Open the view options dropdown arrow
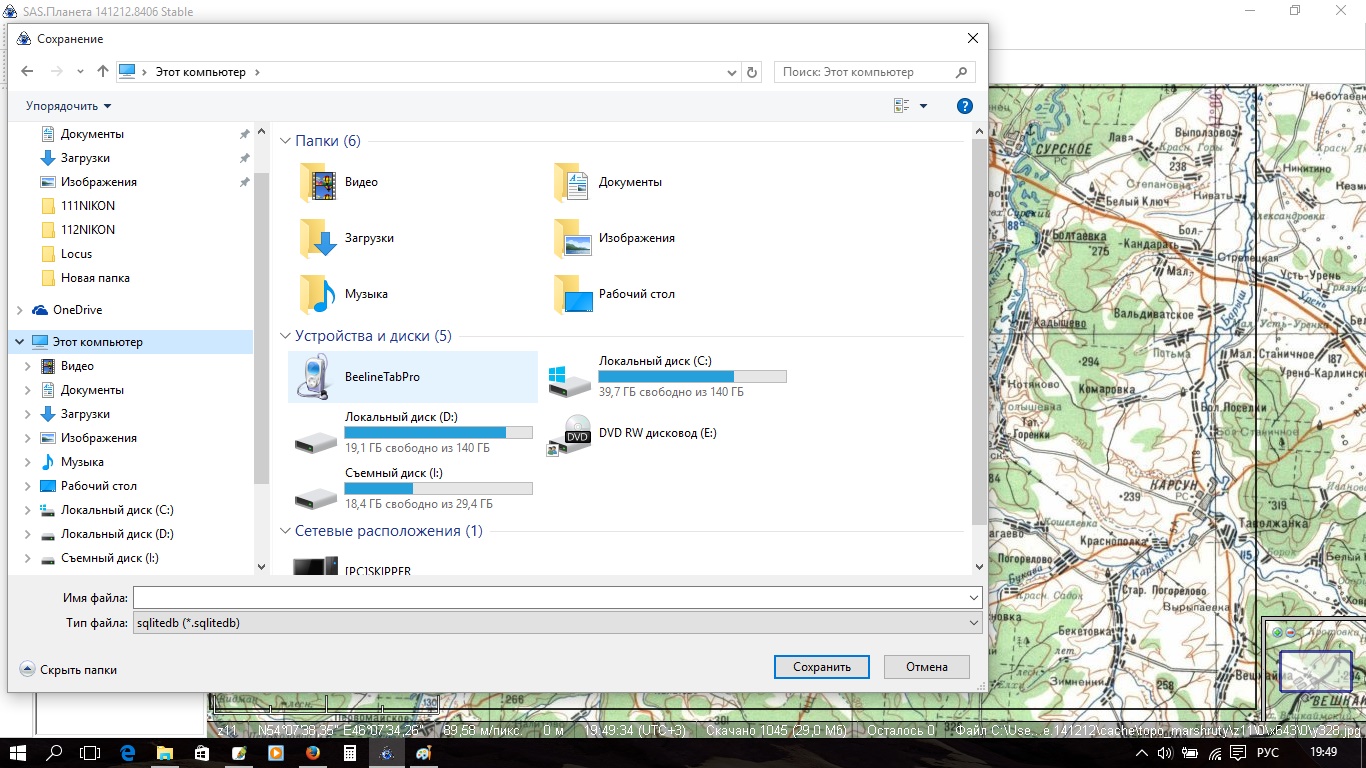The image size is (1366, 768). tap(923, 106)
